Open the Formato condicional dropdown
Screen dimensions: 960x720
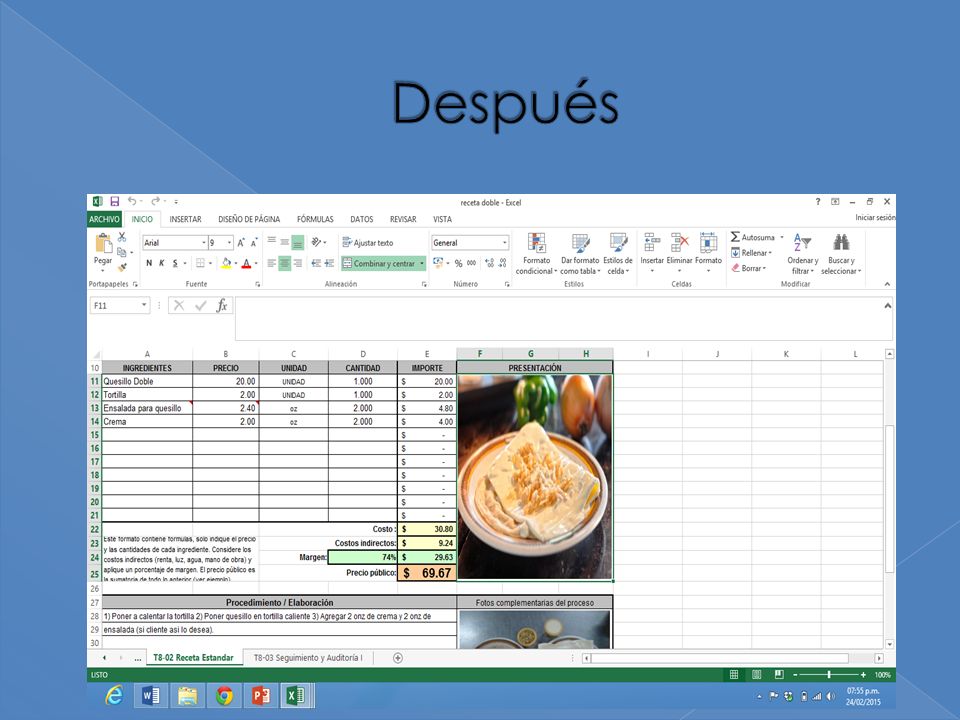[536, 255]
